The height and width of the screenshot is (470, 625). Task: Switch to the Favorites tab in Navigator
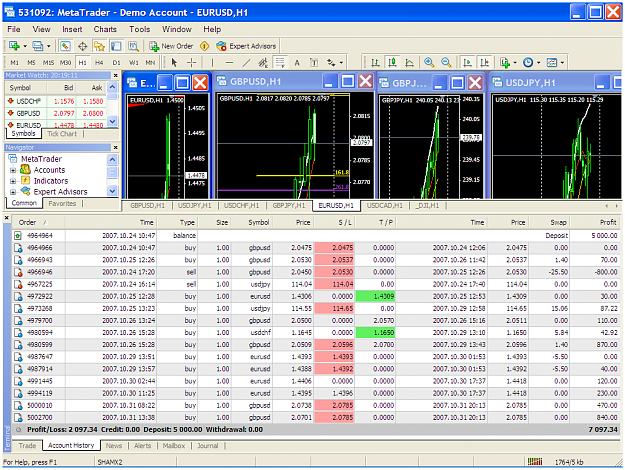[62, 203]
